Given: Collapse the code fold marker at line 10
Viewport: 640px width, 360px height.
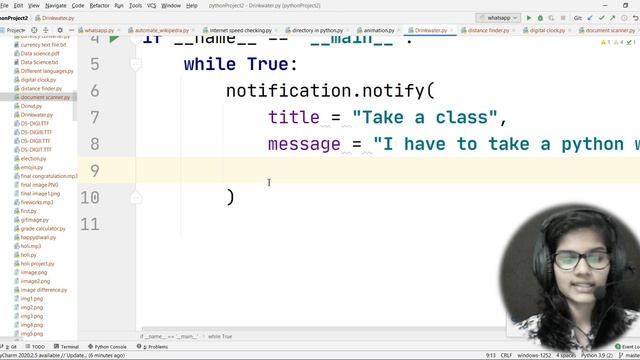Looking at the screenshot, I should pyautogui.click(x=136, y=198).
